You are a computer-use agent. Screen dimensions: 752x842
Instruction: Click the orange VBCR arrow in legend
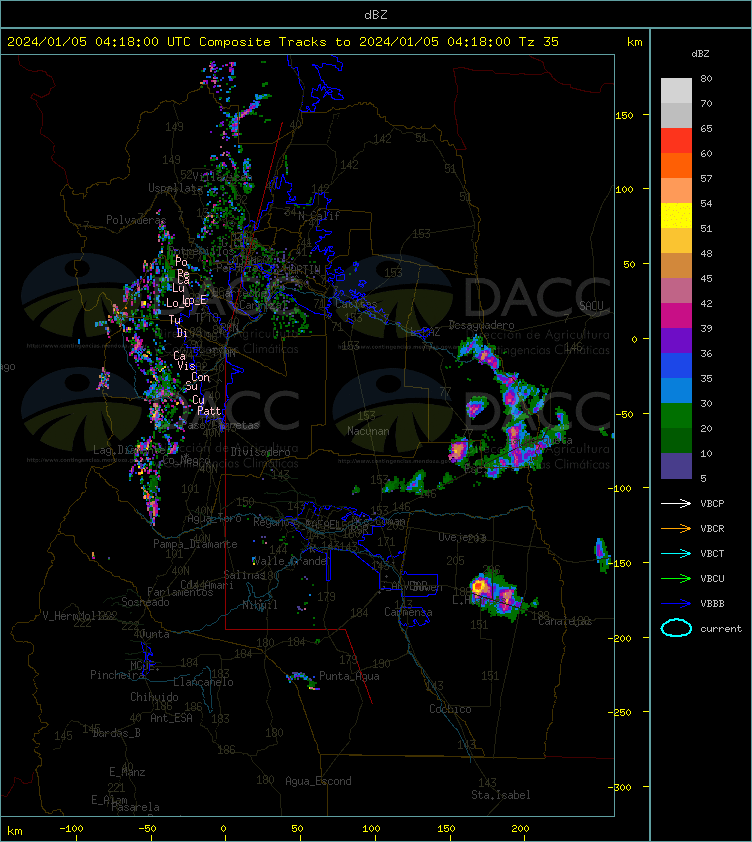coord(676,528)
